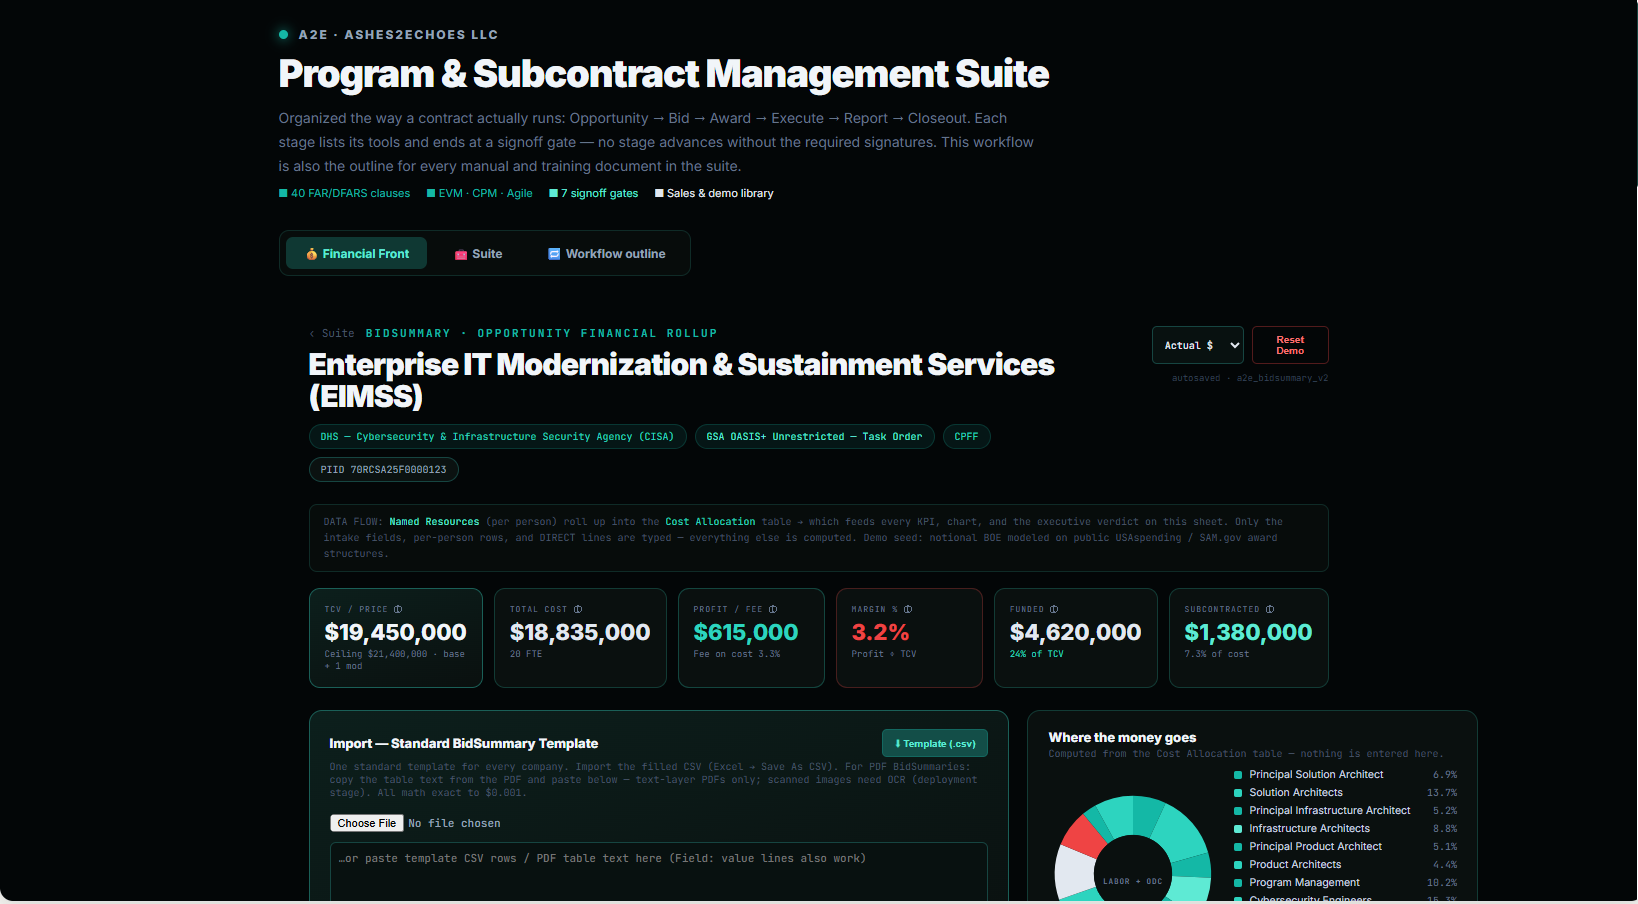Click the PIID 70RCSA25F0000123 pill
This screenshot has height=904, width=1638.
pyautogui.click(x=383, y=470)
